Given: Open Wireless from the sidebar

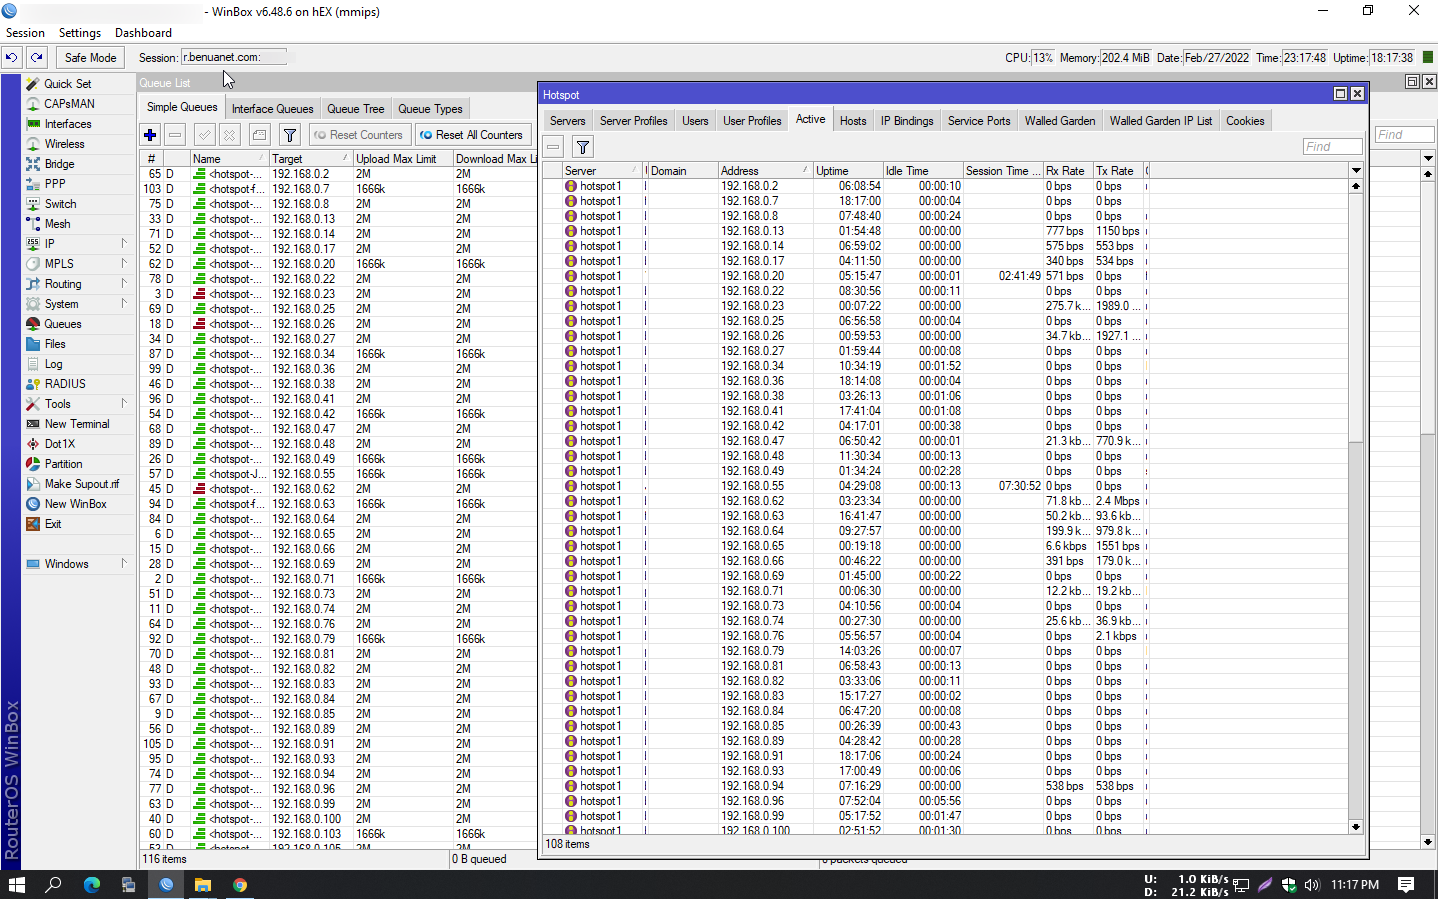Looking at the screenshot, I should click(x=64, y=144).
